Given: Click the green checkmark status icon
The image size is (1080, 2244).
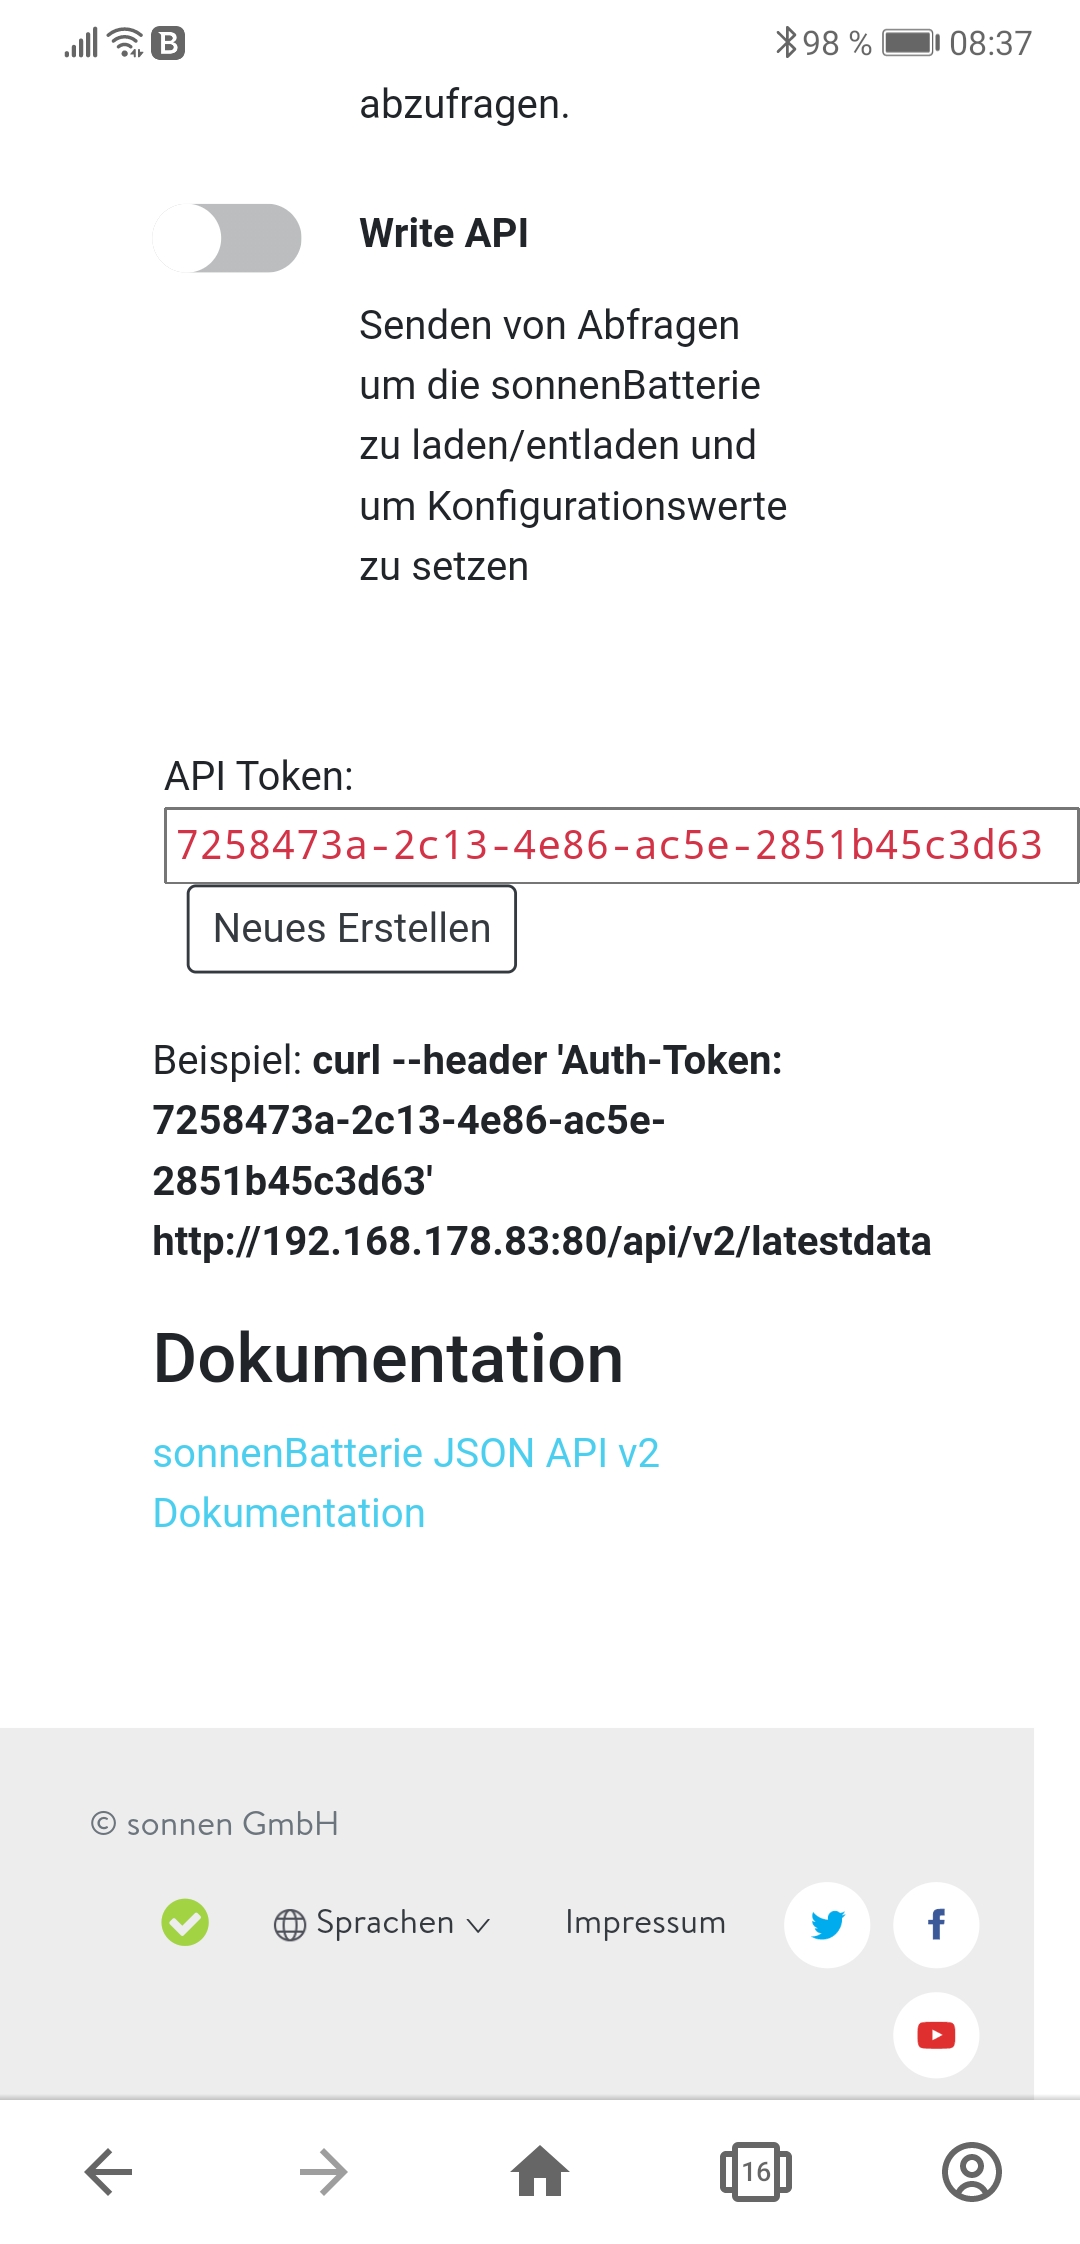Looking at the screenshot, I should pos(185,1922).
